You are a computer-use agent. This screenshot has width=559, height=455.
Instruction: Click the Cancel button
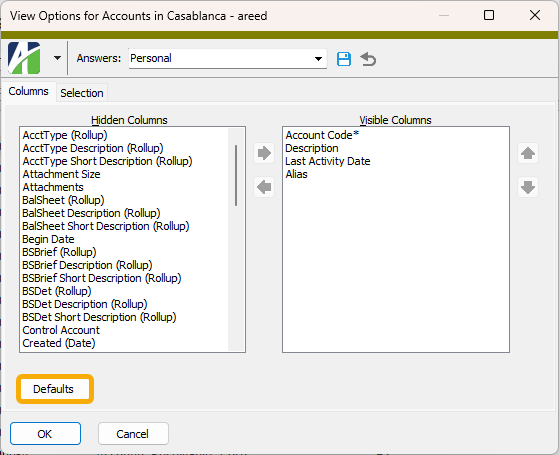(x=133, y=434)
